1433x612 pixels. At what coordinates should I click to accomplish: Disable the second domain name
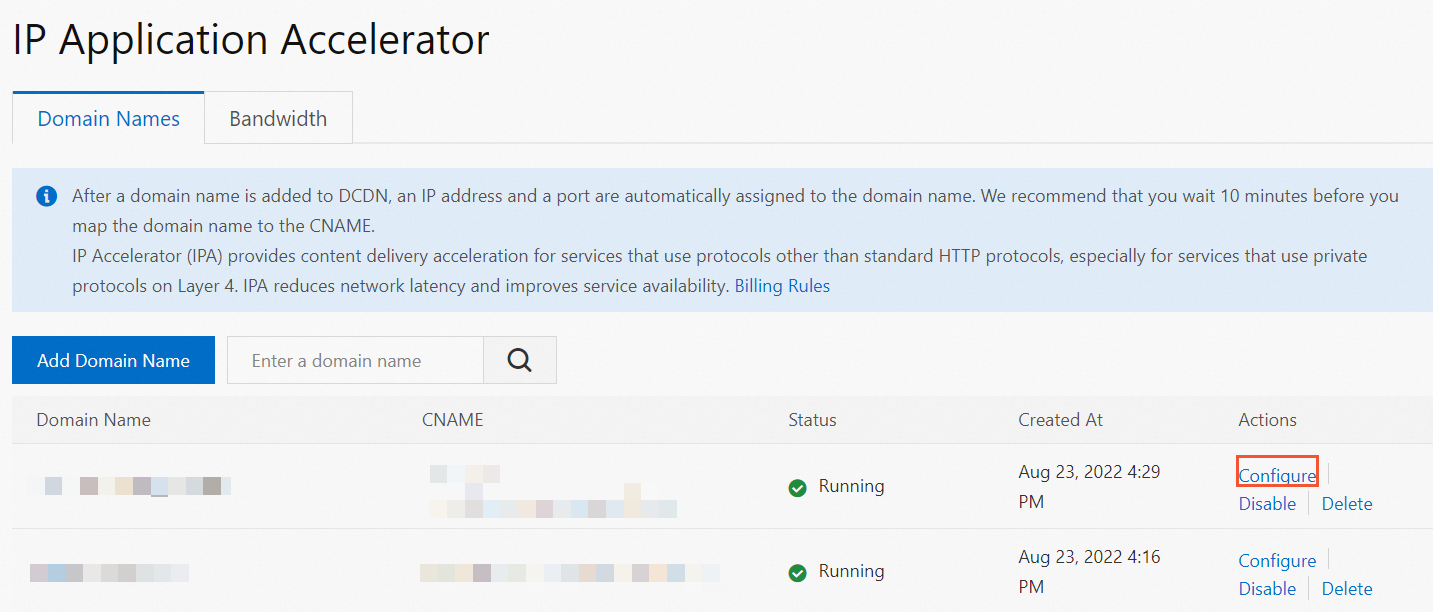[1267, 588]
